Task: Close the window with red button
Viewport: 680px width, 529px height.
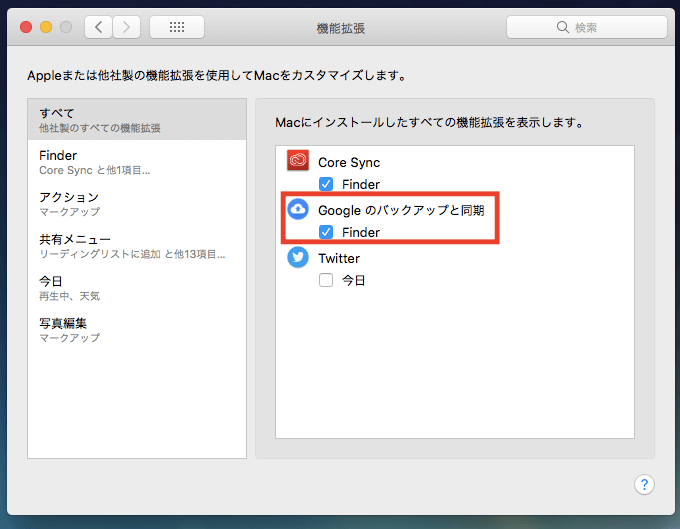Action: [26, 27]
